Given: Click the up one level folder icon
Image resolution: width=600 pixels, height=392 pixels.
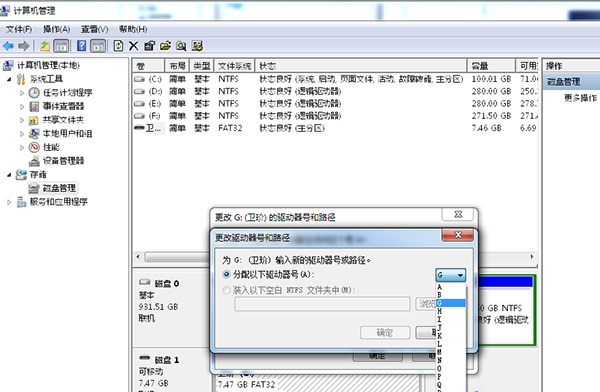Looking at the screenshot, I should tap(45, 46).
